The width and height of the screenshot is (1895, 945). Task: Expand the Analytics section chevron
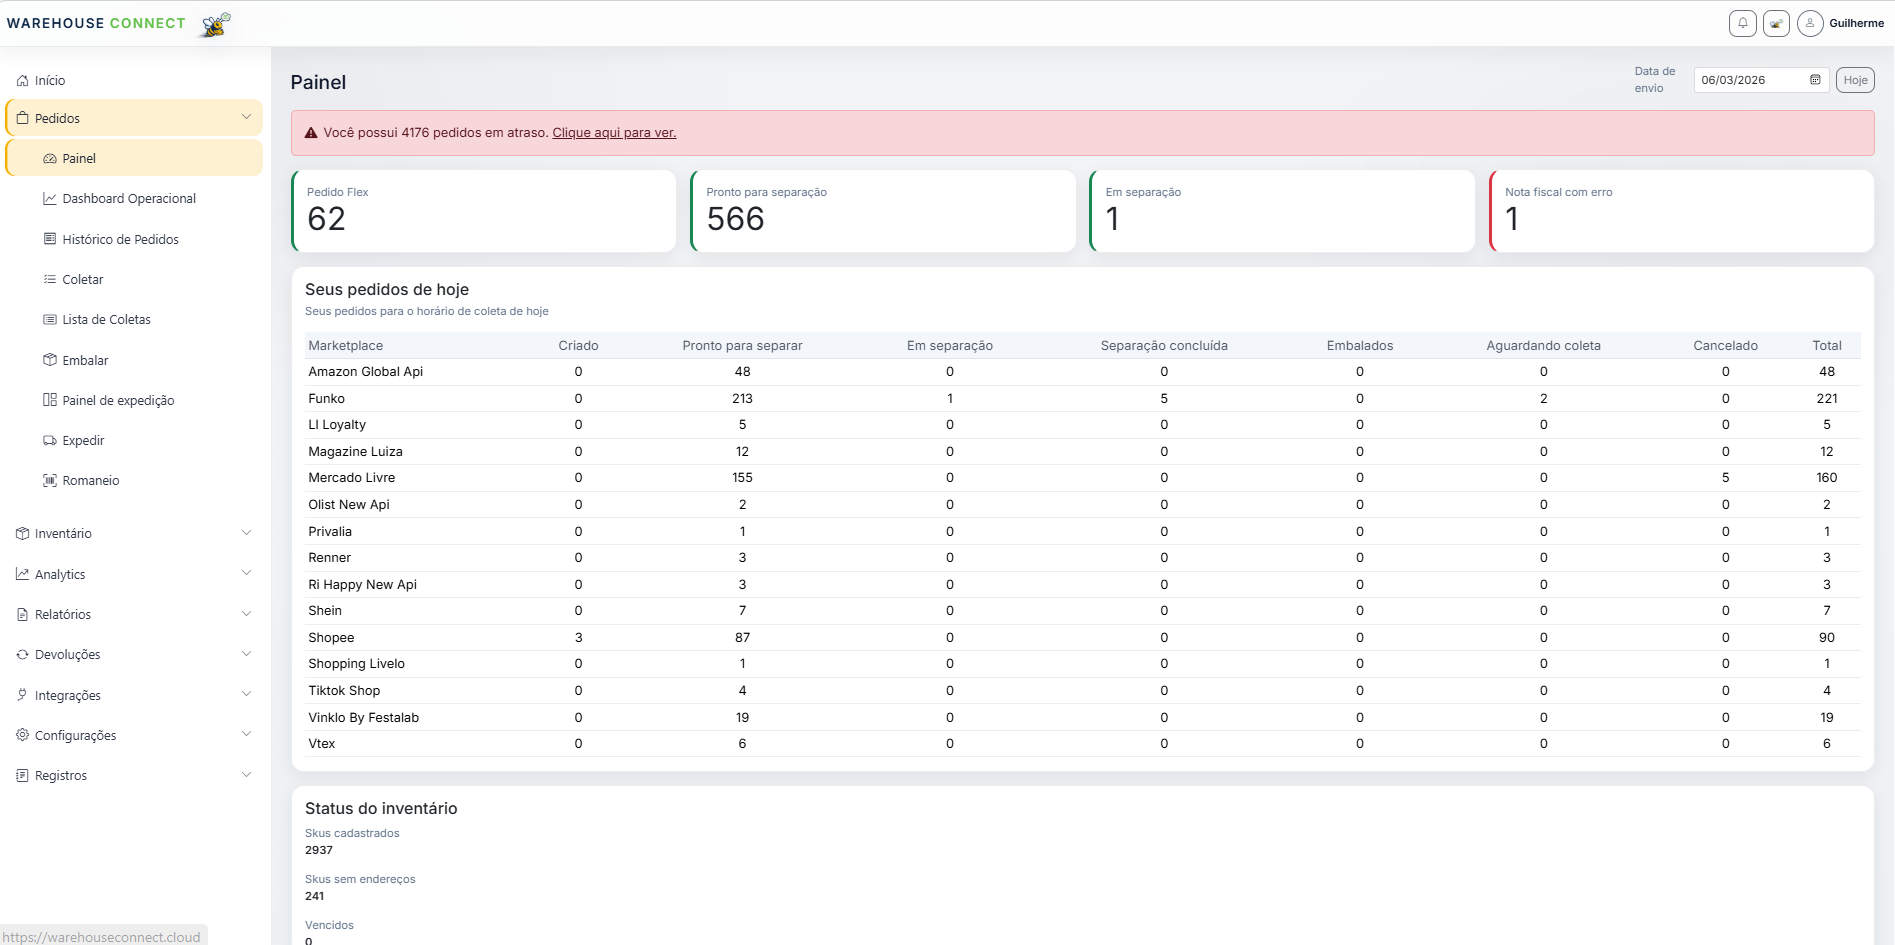pos(246,574)
